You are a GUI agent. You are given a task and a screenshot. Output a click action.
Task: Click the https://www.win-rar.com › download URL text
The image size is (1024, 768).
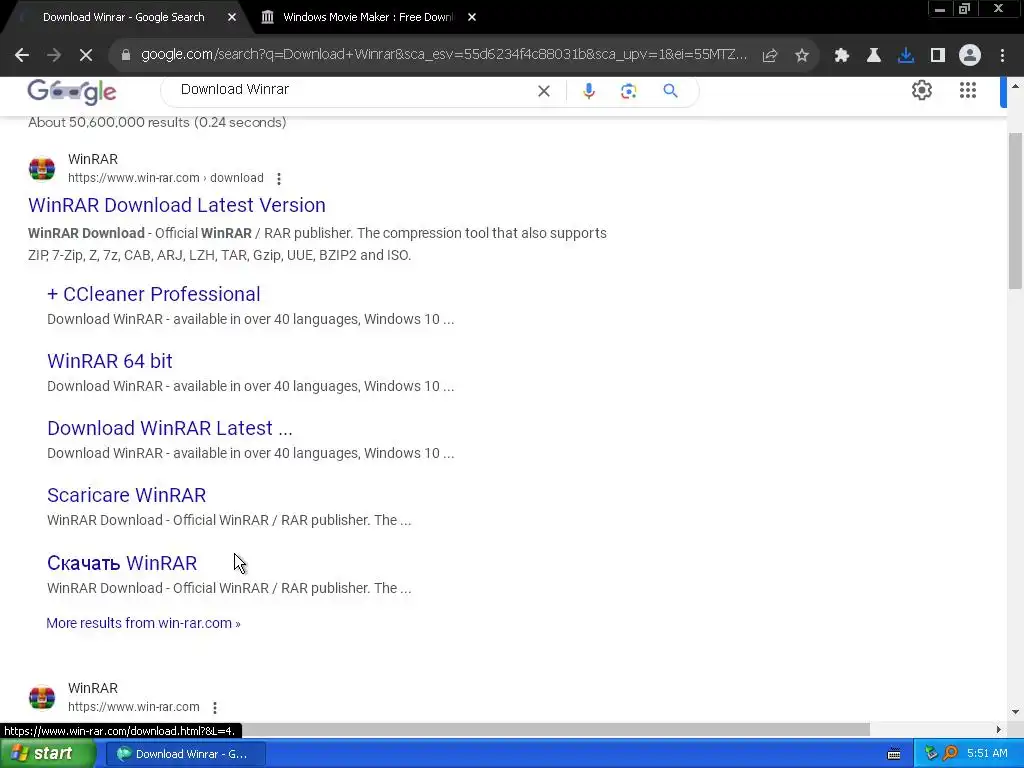166,178
